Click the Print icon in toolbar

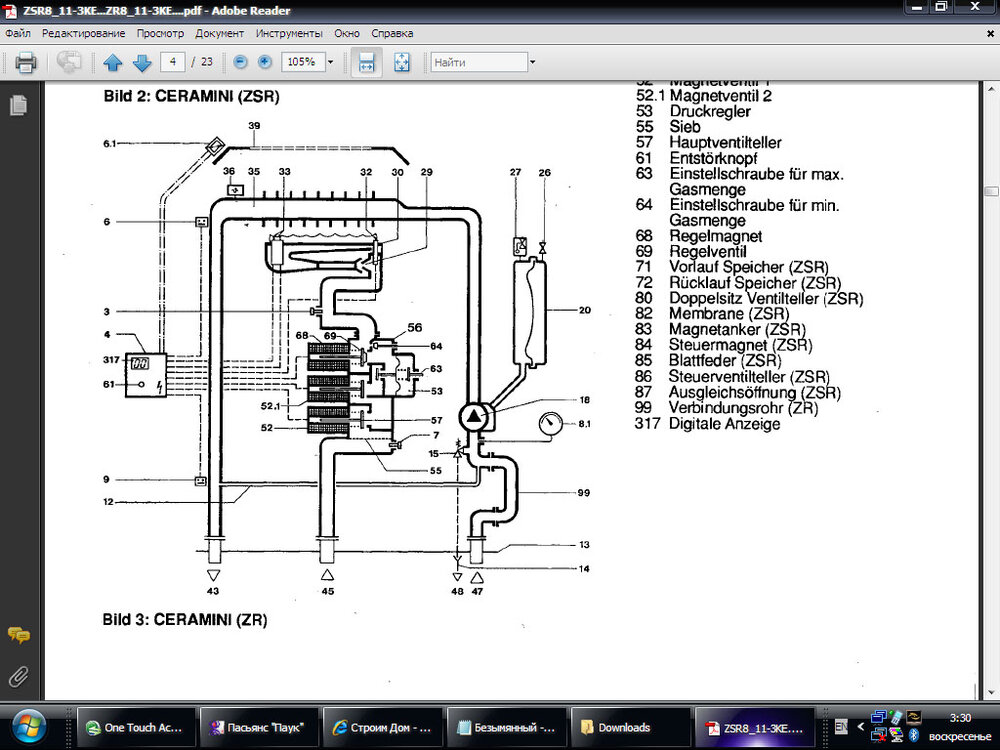[x=26, y=62]
